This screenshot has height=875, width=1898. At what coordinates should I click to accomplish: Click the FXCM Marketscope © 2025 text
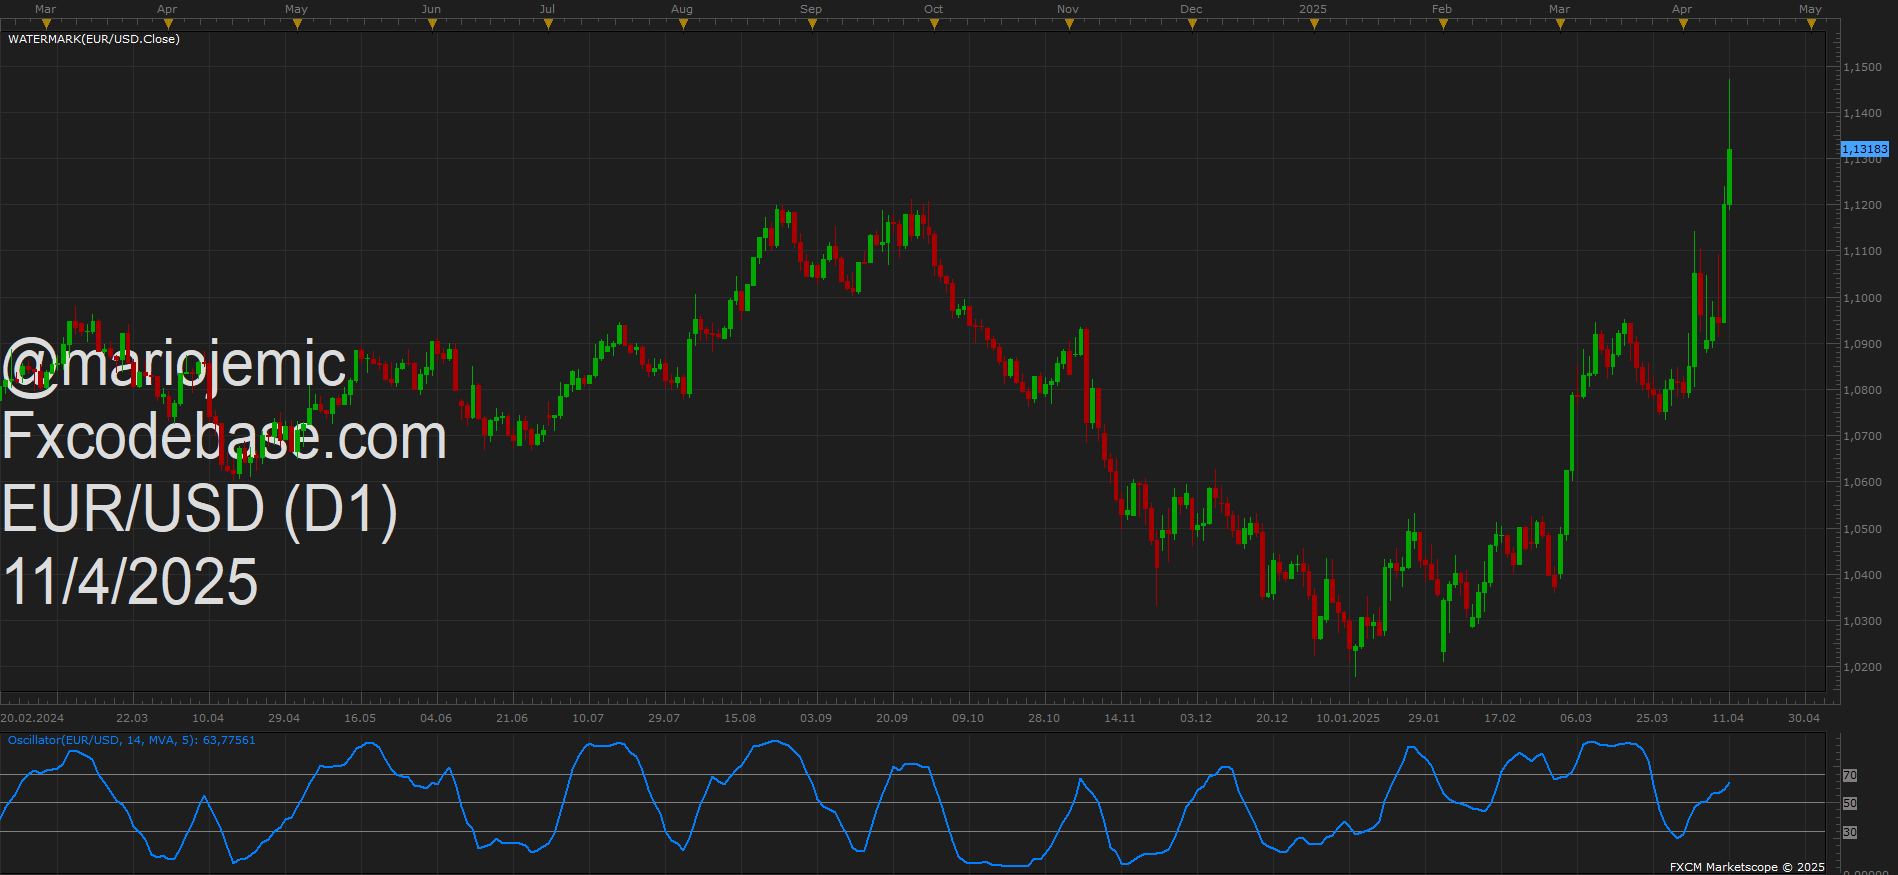click(x=1747, y=867)
